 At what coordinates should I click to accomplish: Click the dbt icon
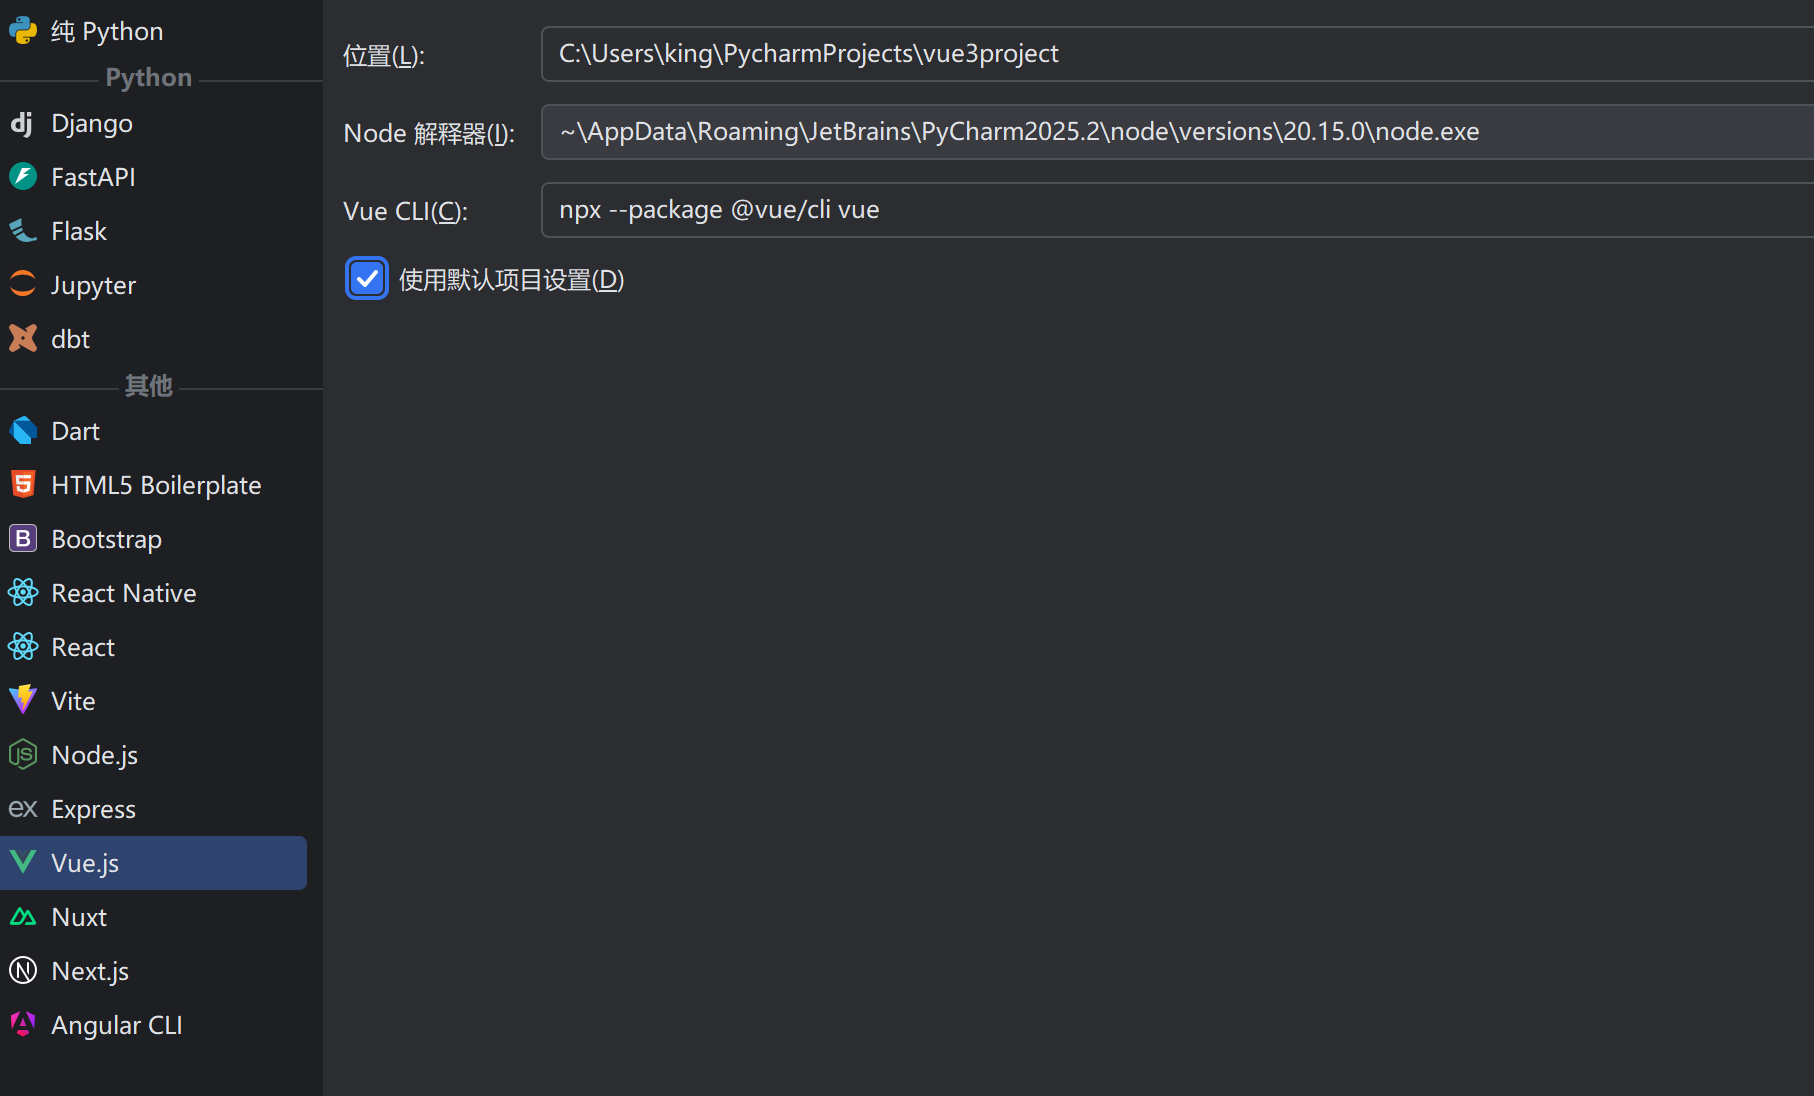pos(23,339)
